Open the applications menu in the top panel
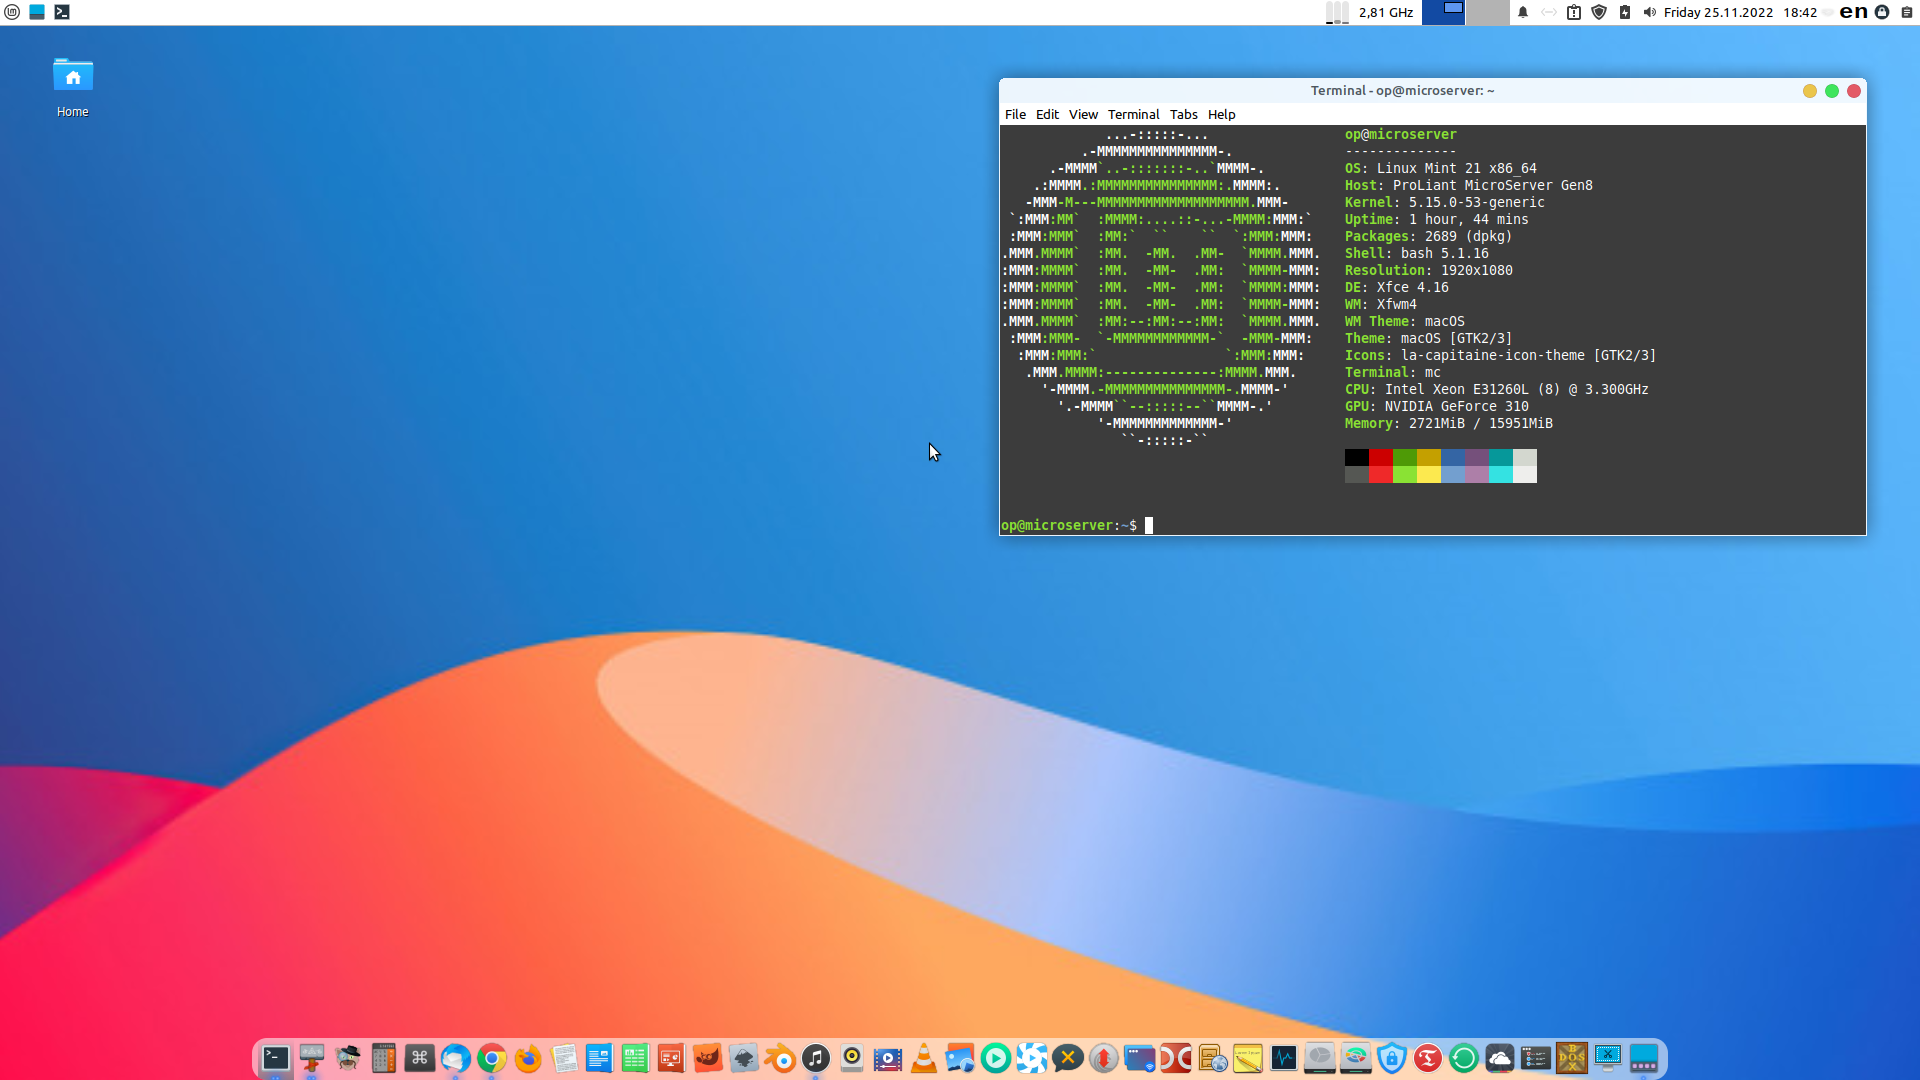1920x1080 pixels. 12,12
